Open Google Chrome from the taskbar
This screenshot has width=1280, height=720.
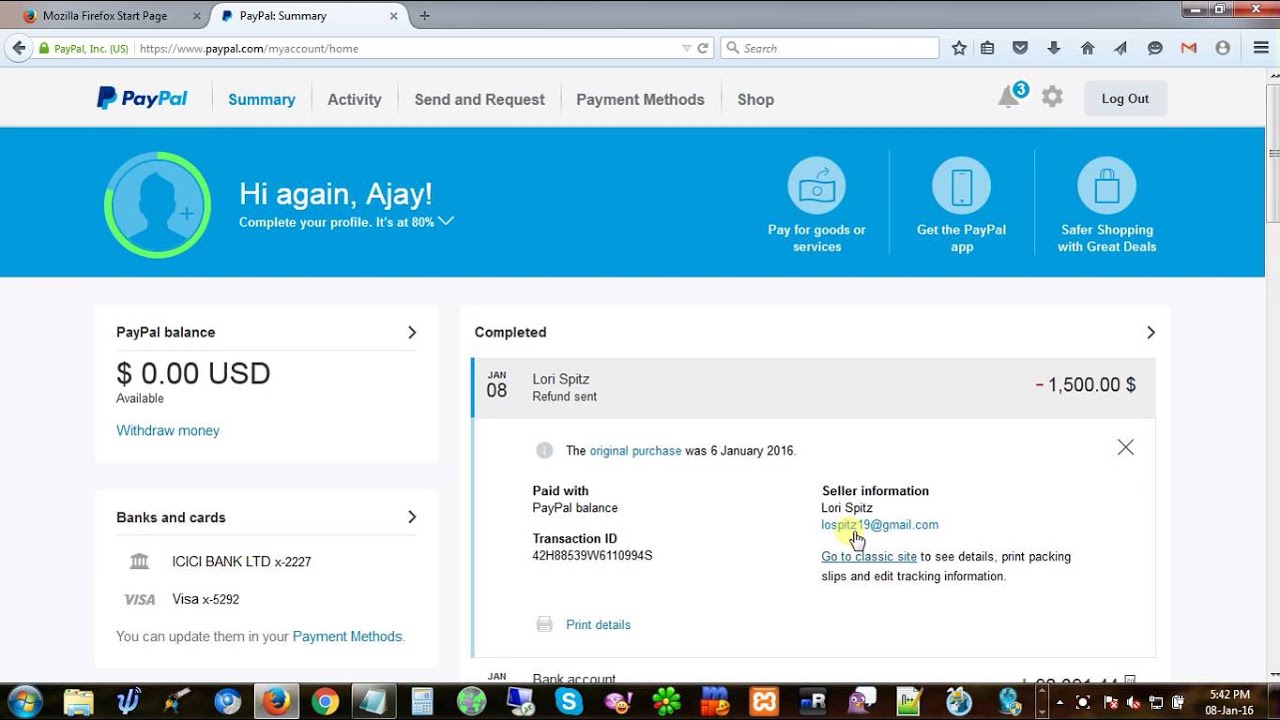tap(324, 701)
